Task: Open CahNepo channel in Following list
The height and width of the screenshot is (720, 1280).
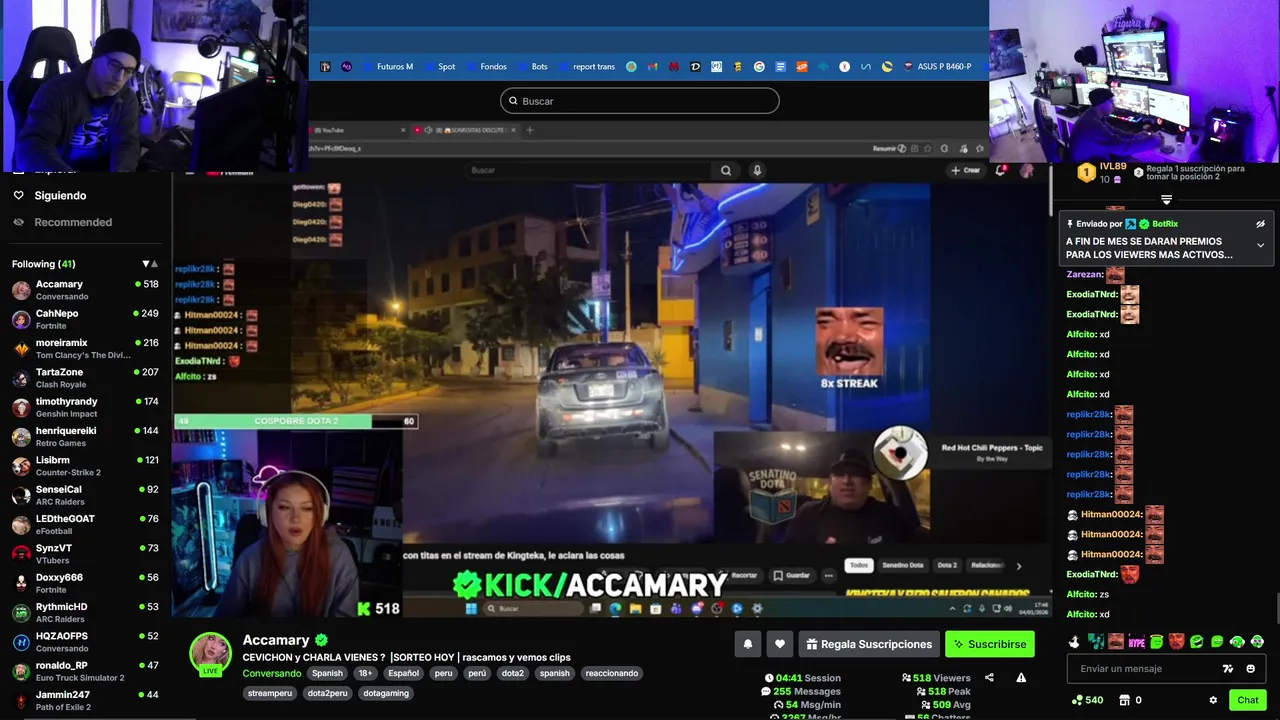Action: click(x=85, y=319)
